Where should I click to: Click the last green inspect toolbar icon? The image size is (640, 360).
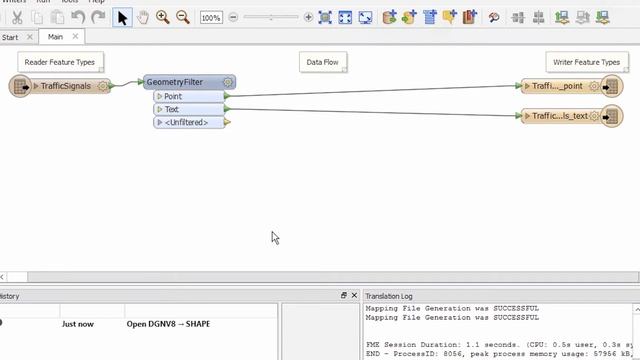point(602,18)
